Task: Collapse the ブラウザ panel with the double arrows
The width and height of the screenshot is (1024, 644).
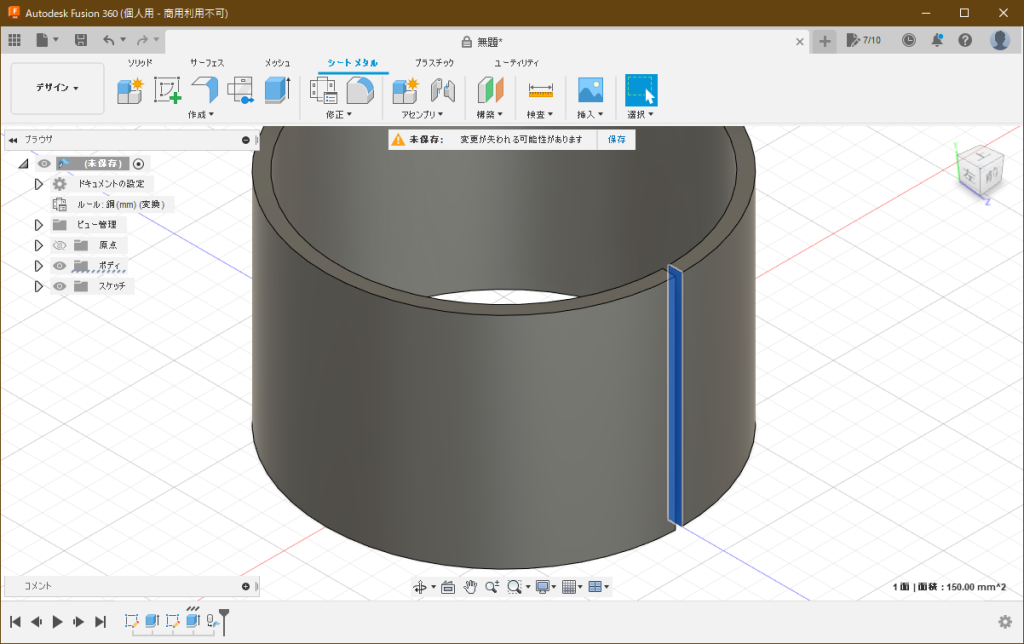Action: click(13, 140)
